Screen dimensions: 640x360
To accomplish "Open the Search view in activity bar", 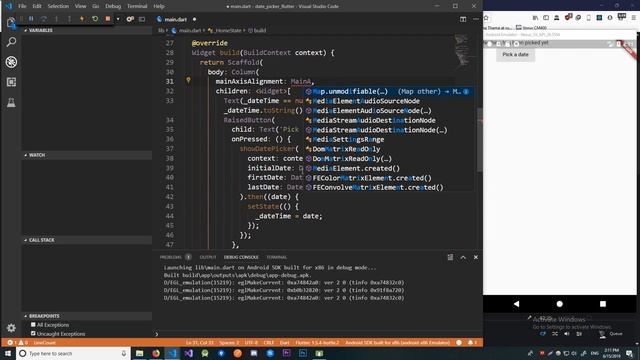I will click(11, 42).
